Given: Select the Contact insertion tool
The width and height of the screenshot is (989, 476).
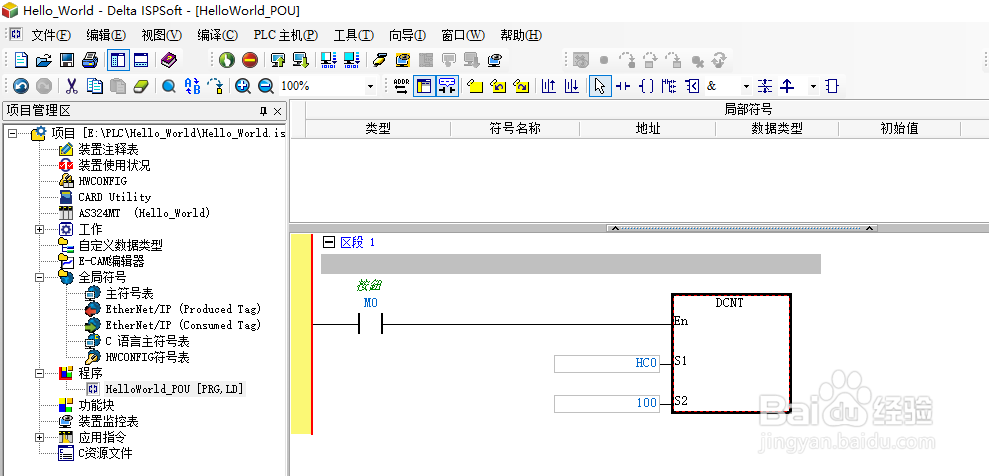Looking at the screenshot, I should tap(623, 86).
